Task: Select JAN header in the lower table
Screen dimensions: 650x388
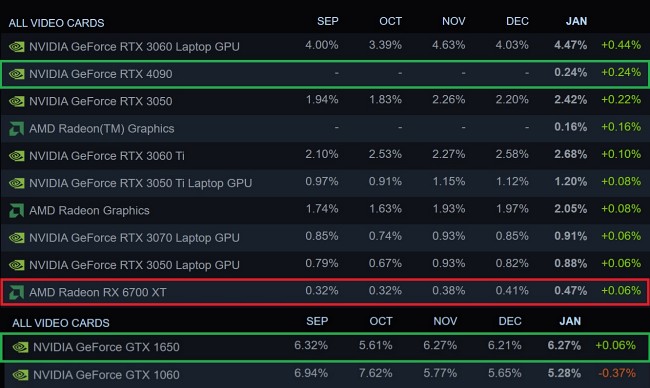Action: [570, 321]
